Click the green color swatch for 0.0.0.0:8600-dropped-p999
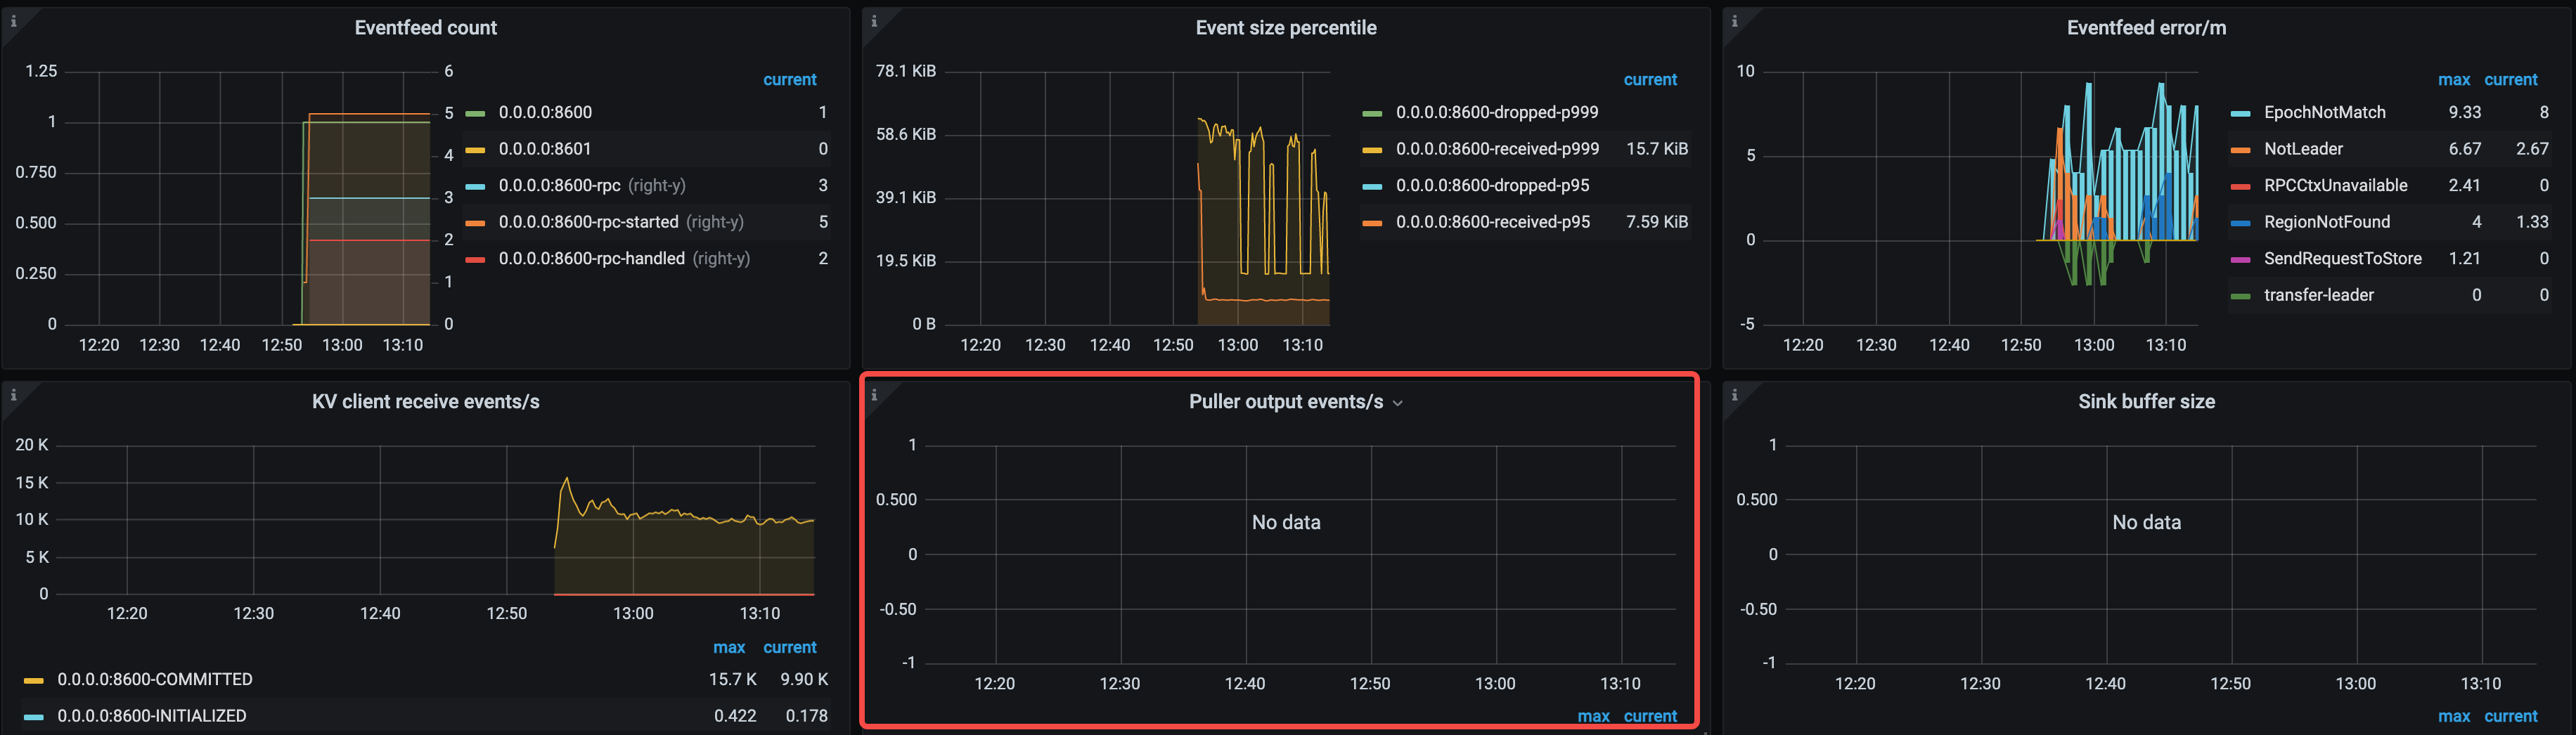The height and width of the screenshot is (735, 2576). click(1372, 112)
